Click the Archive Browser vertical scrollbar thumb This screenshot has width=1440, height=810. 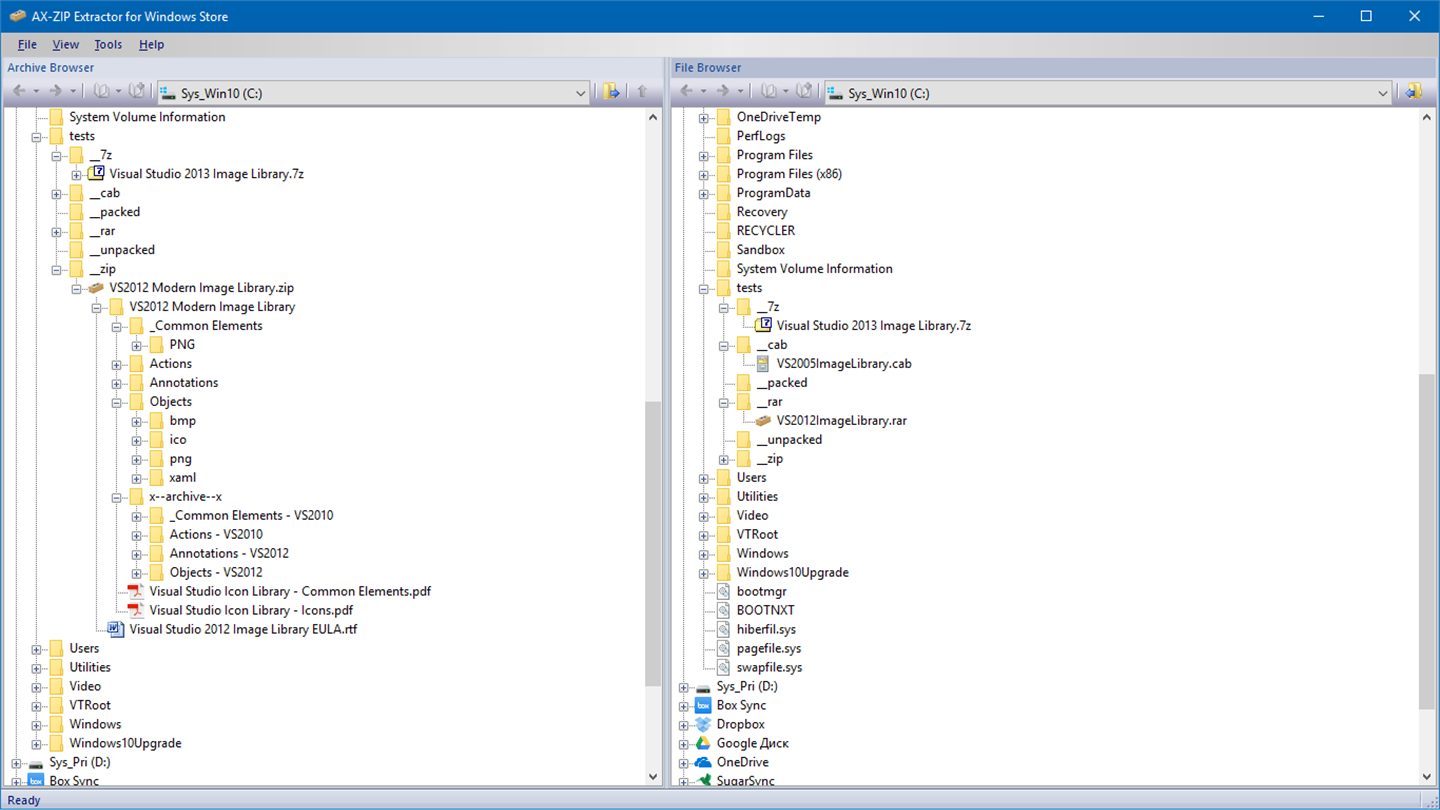tap(653, 544)
